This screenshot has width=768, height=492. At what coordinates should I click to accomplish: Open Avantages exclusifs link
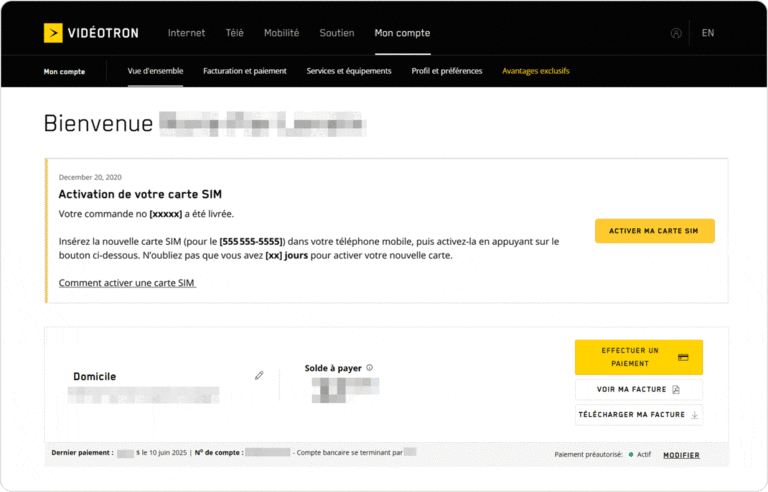point(537,71)
